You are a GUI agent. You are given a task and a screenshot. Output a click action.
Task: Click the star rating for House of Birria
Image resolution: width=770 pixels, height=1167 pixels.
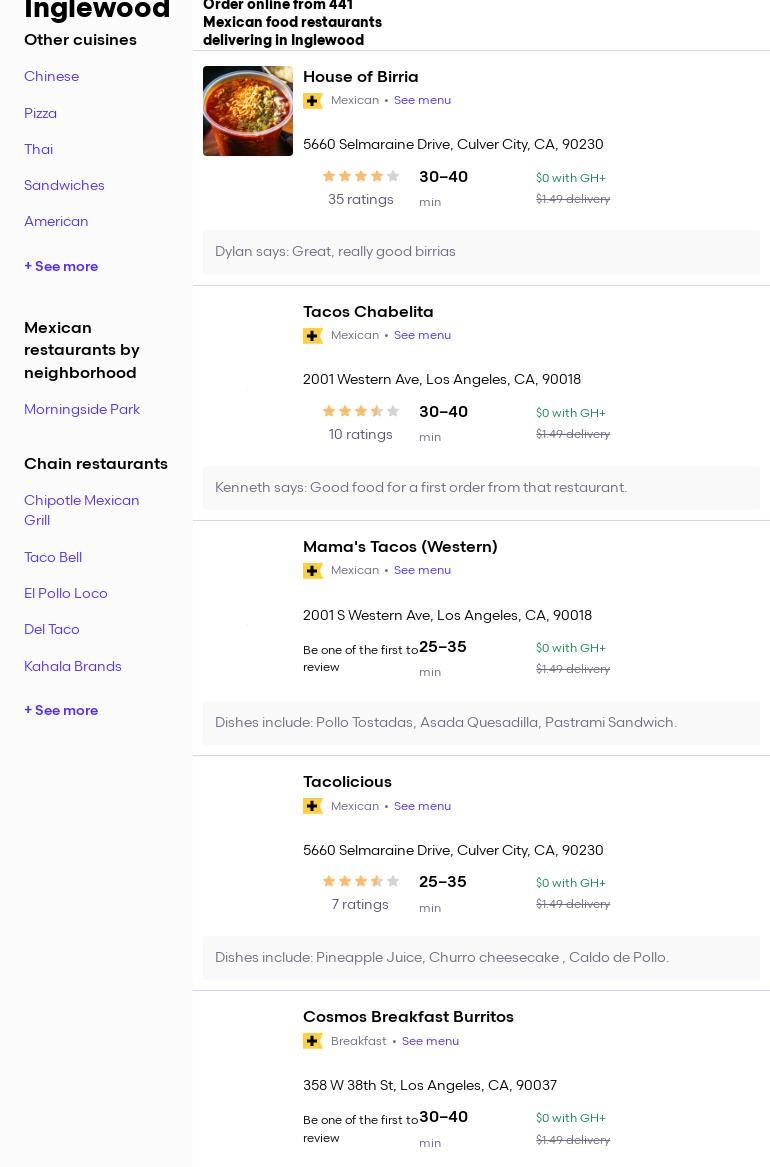point(361,177)
